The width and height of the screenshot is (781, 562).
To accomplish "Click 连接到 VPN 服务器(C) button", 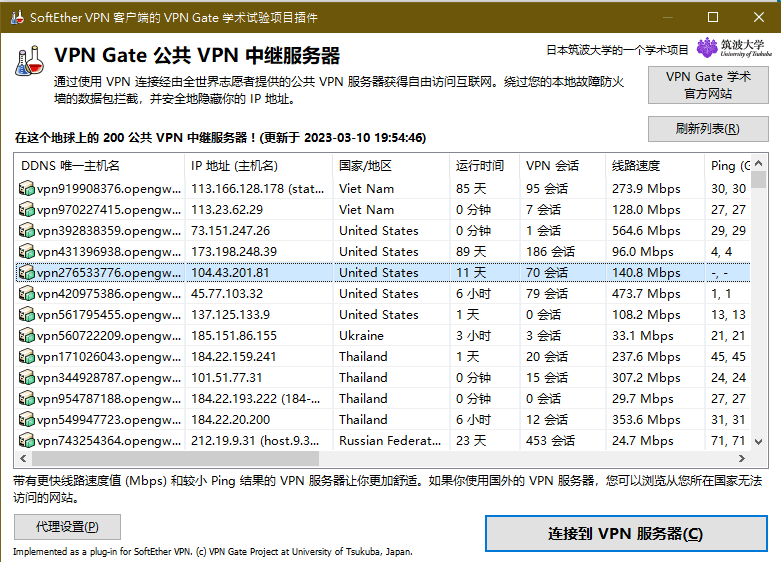I will tap(626, 534).
